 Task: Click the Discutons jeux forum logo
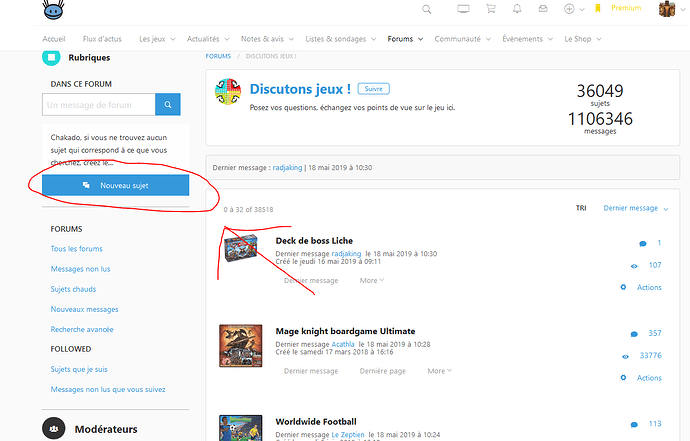pyautogui.click(x=228, y=92)
